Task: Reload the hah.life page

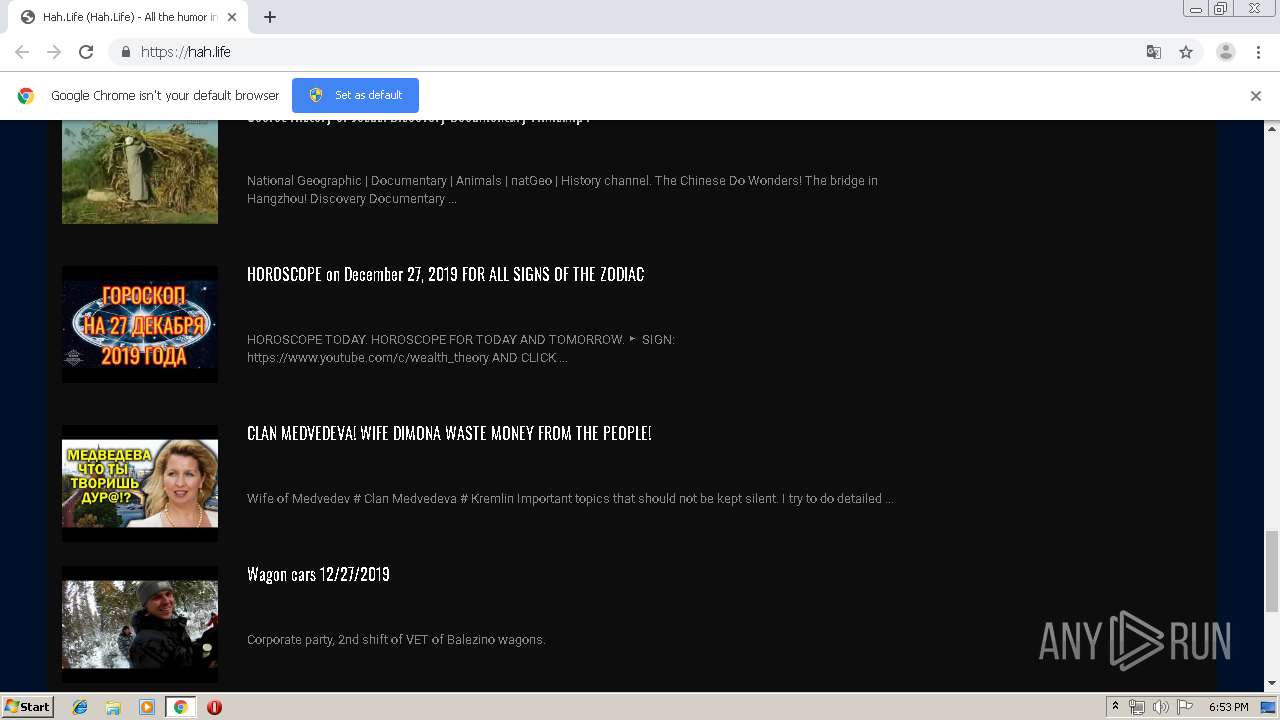Action: [86, 52]
